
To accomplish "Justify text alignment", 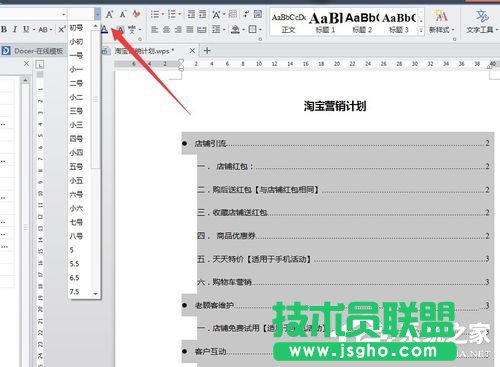I will pyautogui.click(x=190, y=30).
